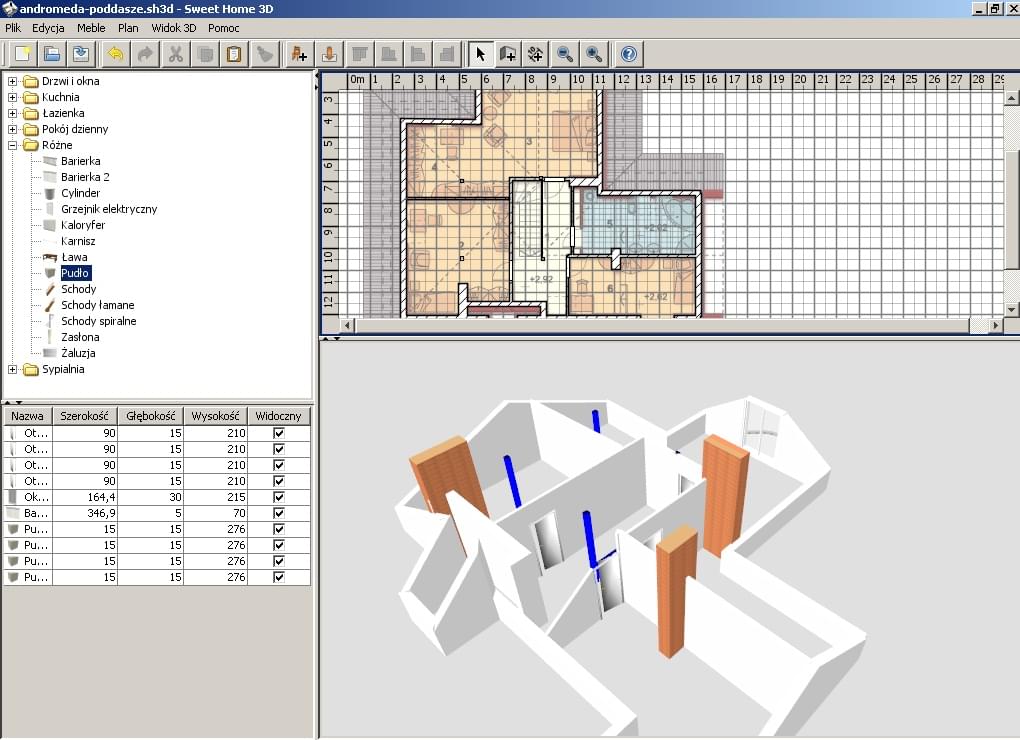Click plan's vertical scrollbar thumb

(1012, 209)
